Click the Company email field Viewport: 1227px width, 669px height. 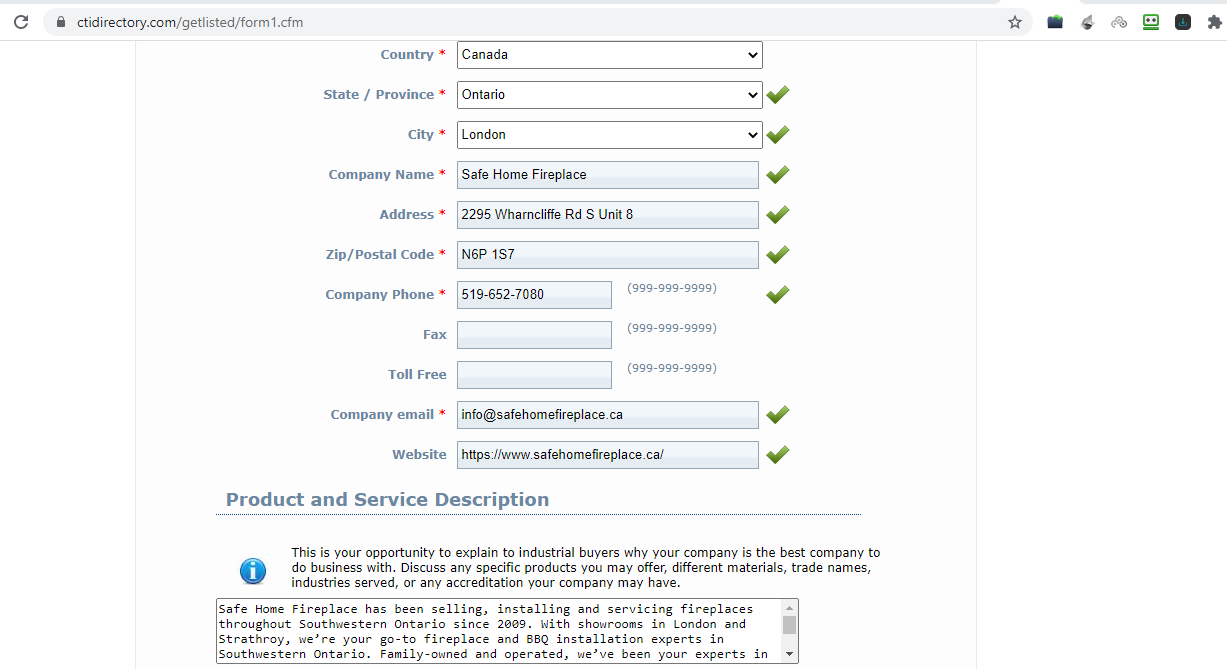[608, 415]
